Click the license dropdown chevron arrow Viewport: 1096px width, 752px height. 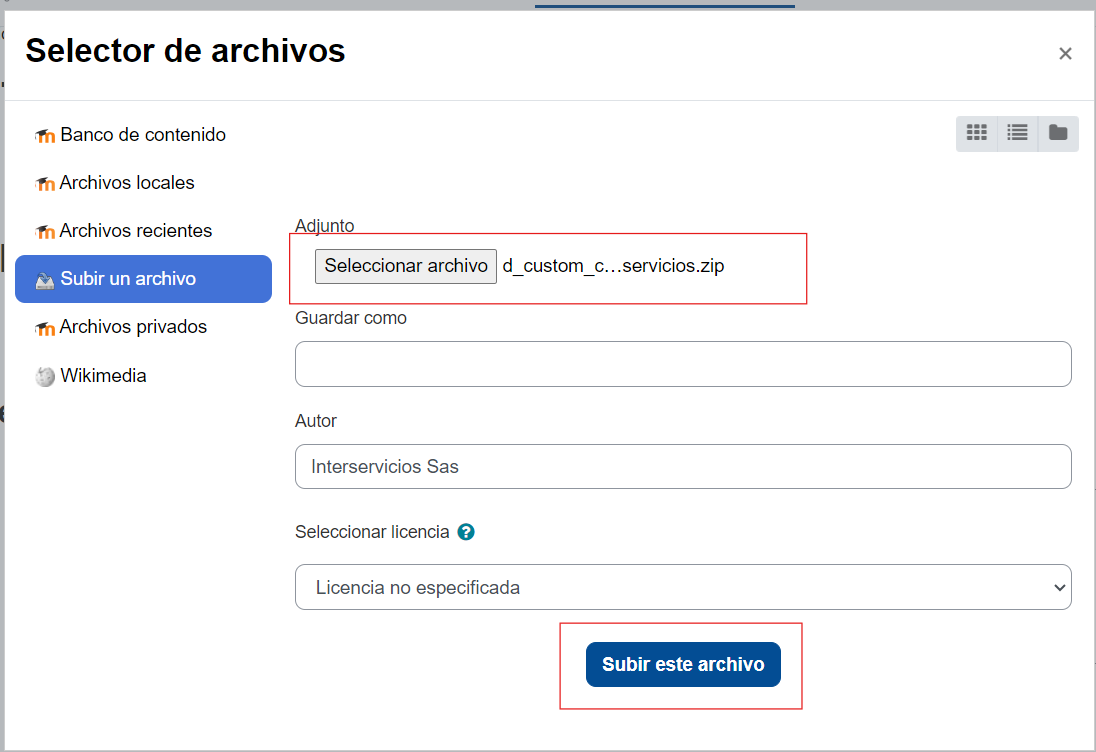(1060, 588)
